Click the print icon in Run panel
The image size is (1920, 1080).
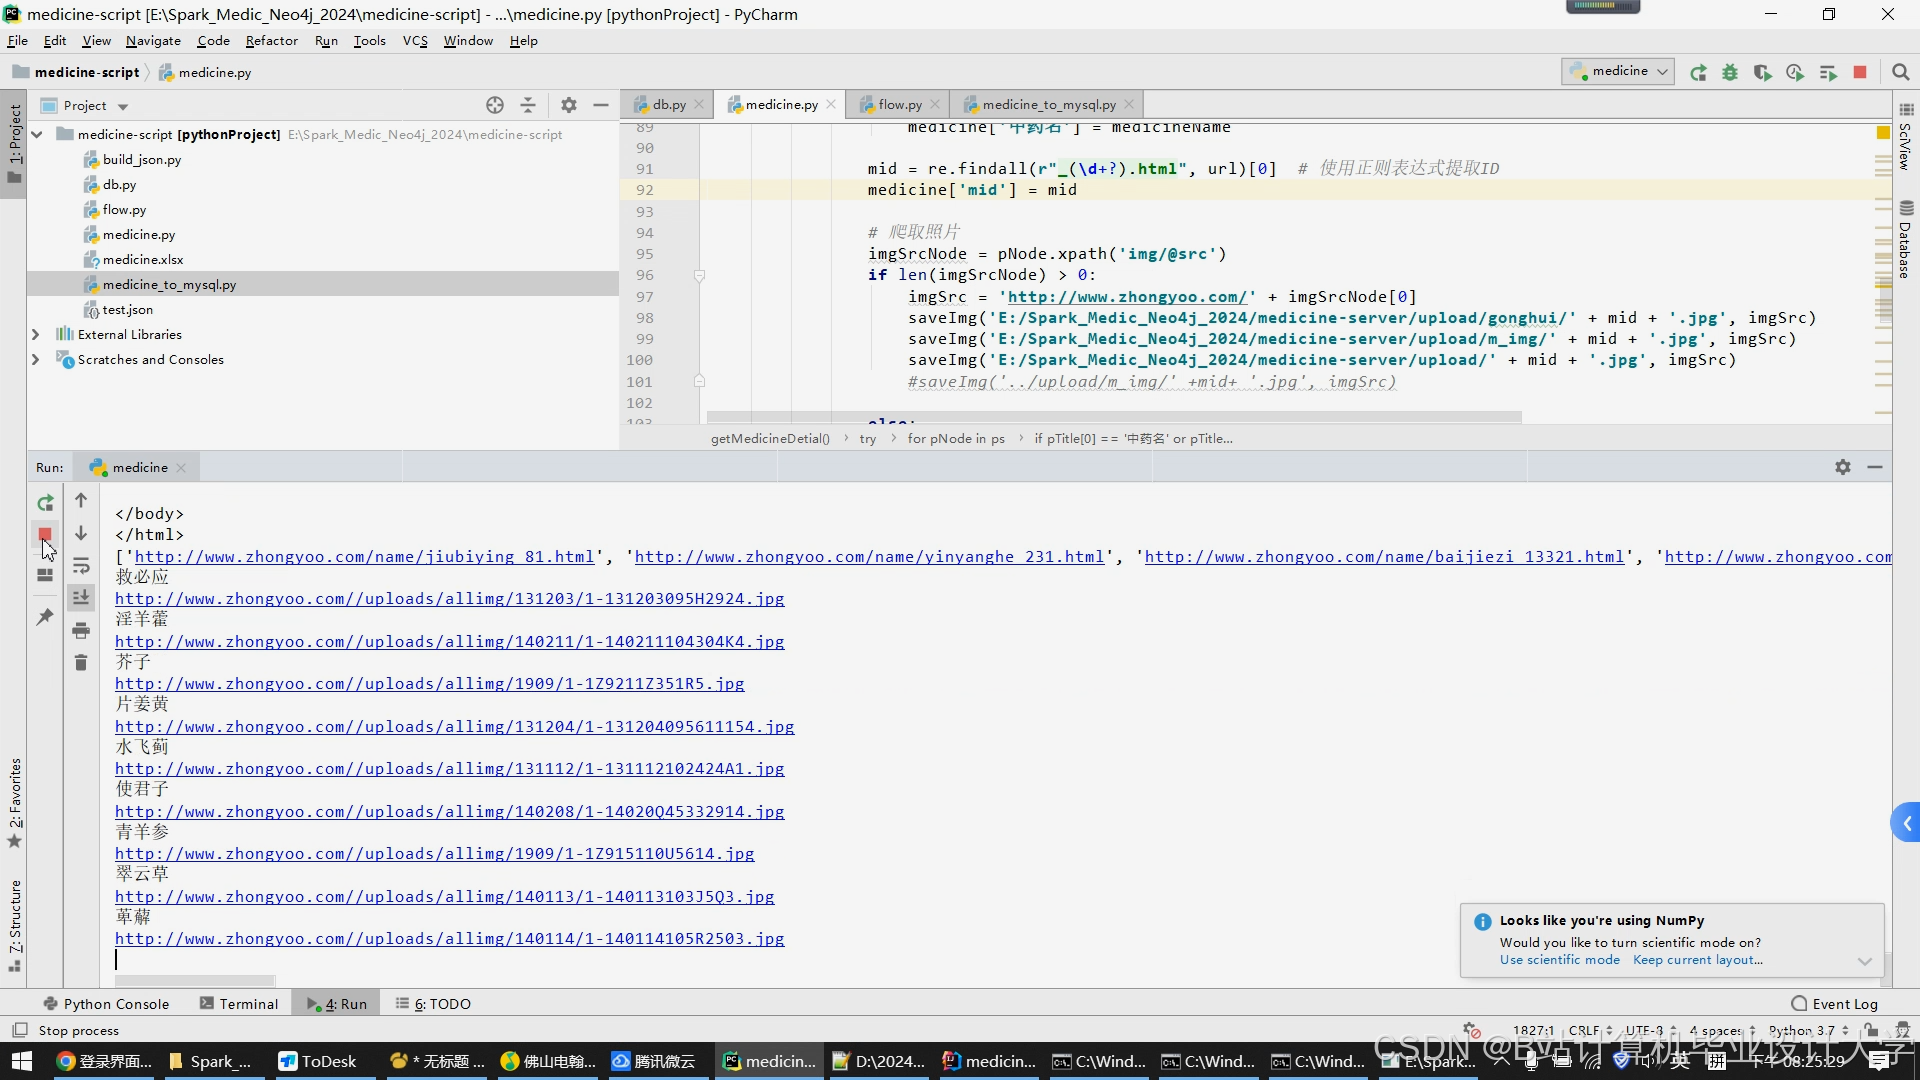click(x=81, y=631)
